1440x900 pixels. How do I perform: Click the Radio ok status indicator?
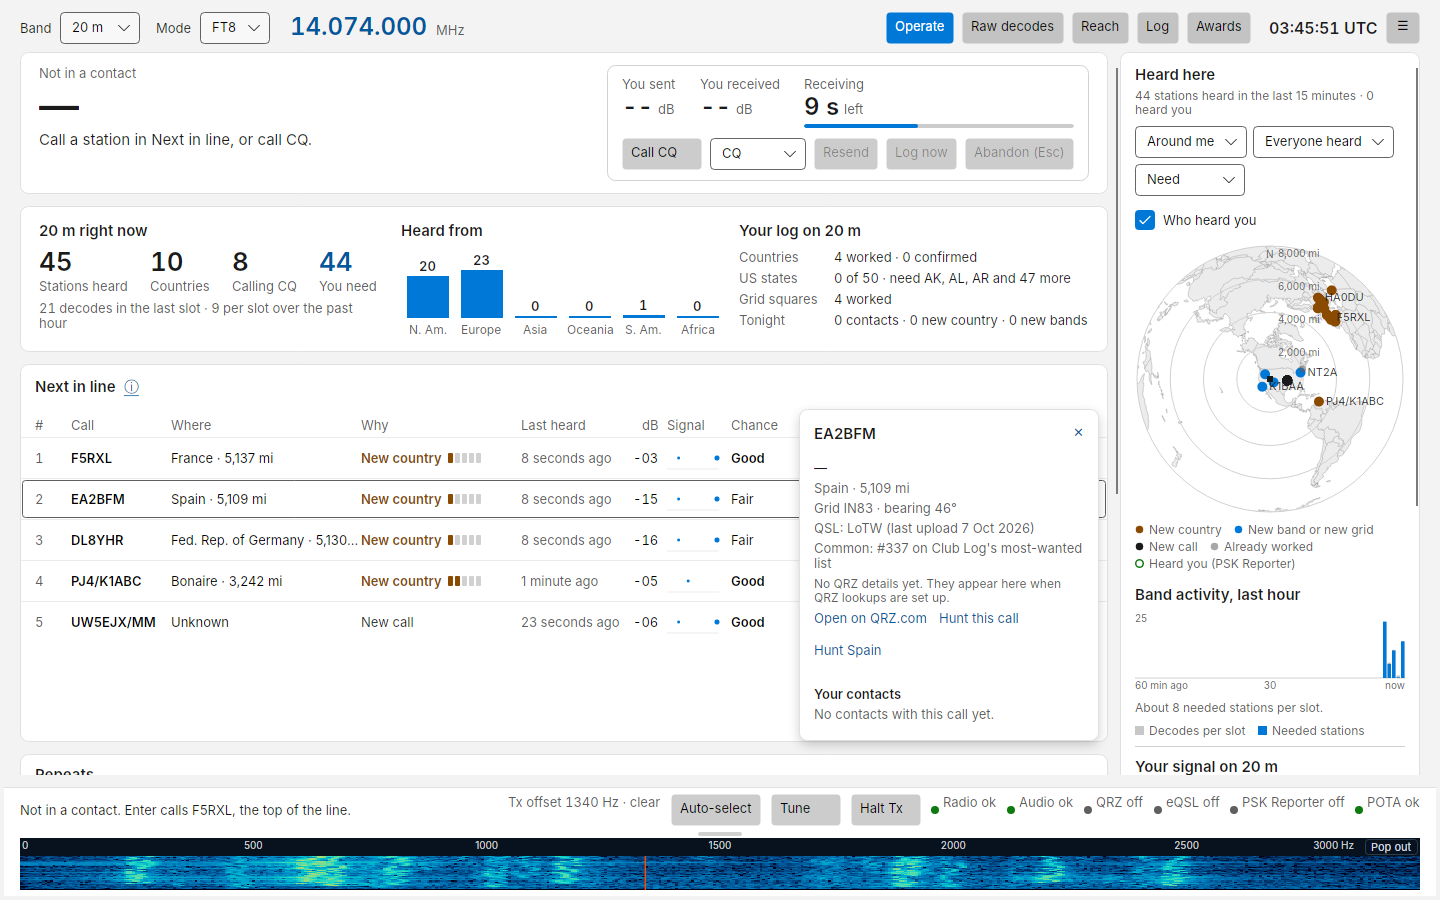963,803
